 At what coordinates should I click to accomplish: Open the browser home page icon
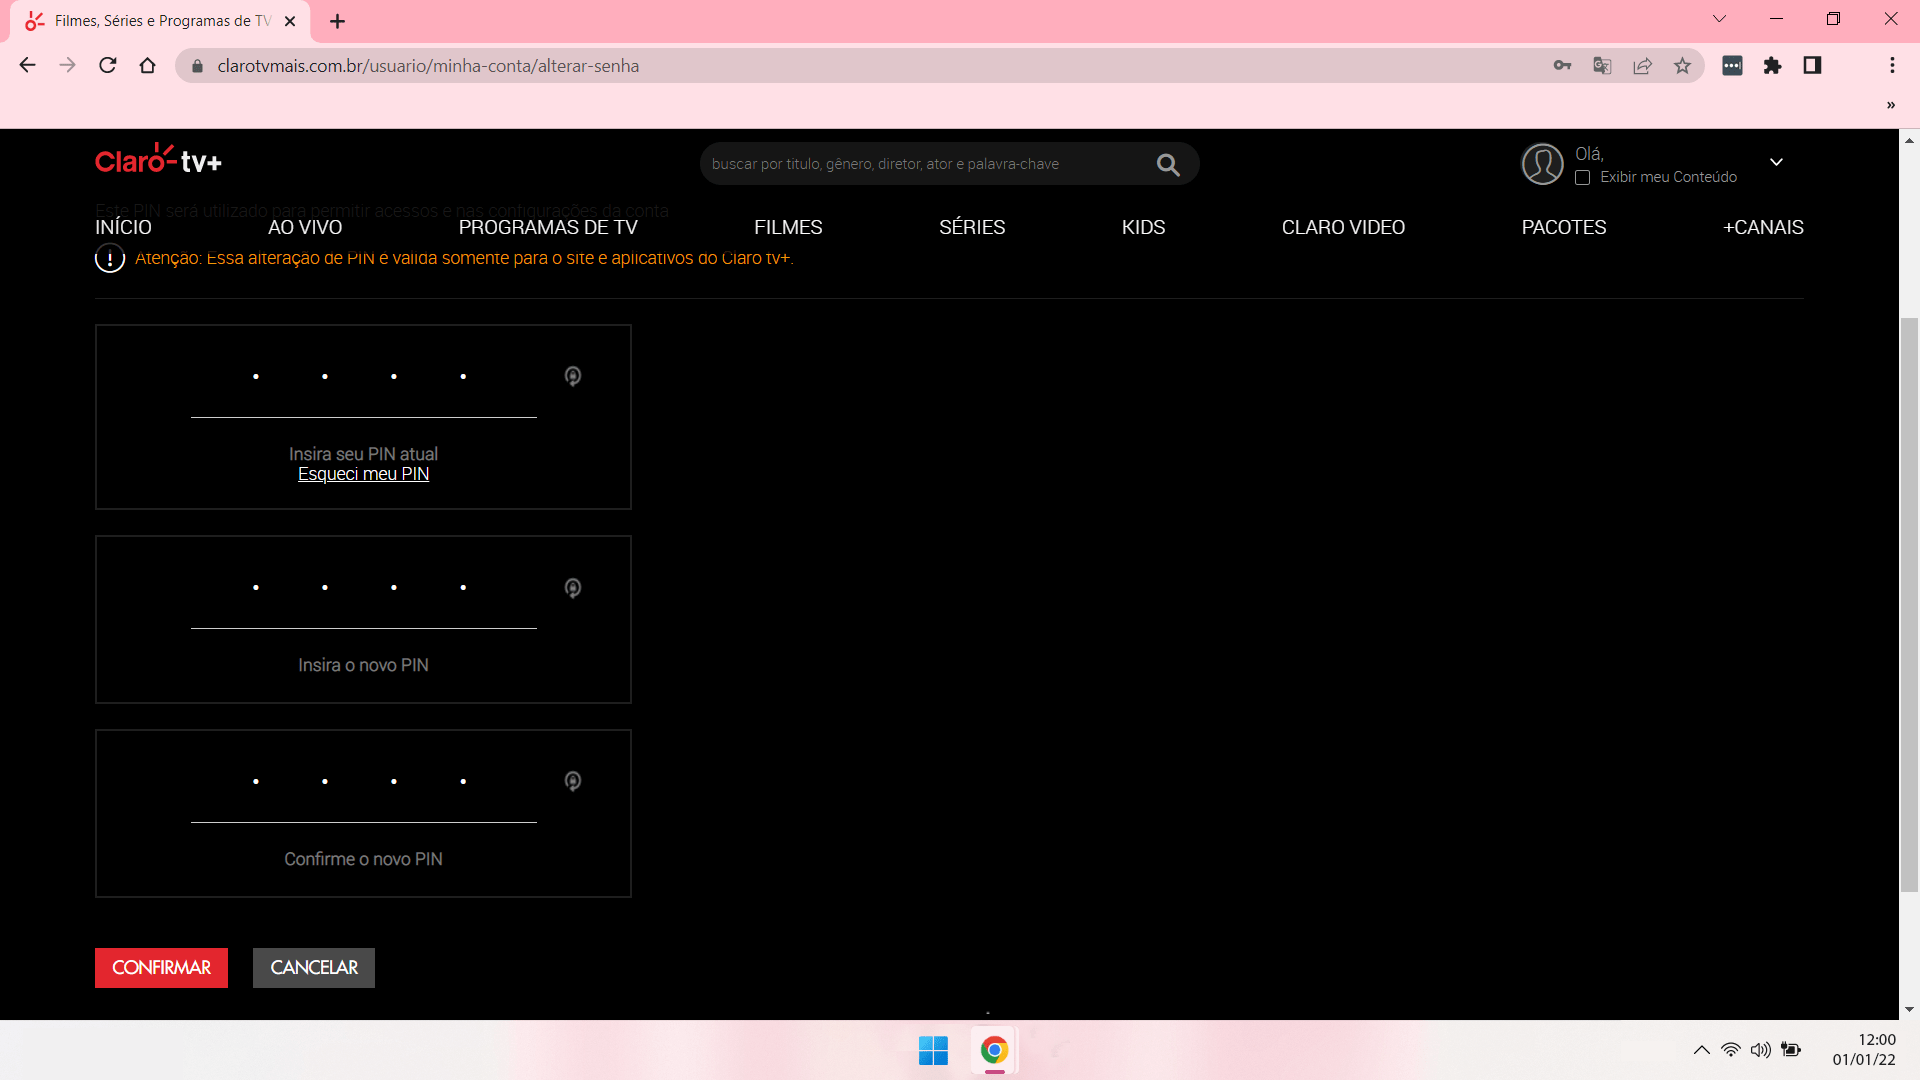tap(147, 65)
